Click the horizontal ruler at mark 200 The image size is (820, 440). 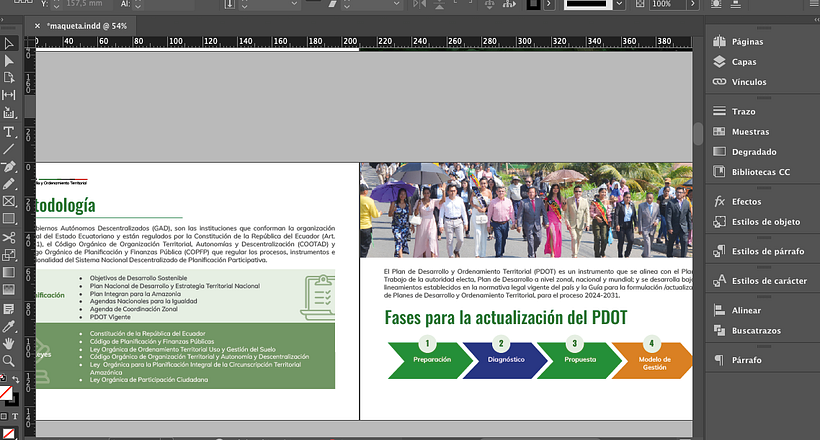point(350,41)
